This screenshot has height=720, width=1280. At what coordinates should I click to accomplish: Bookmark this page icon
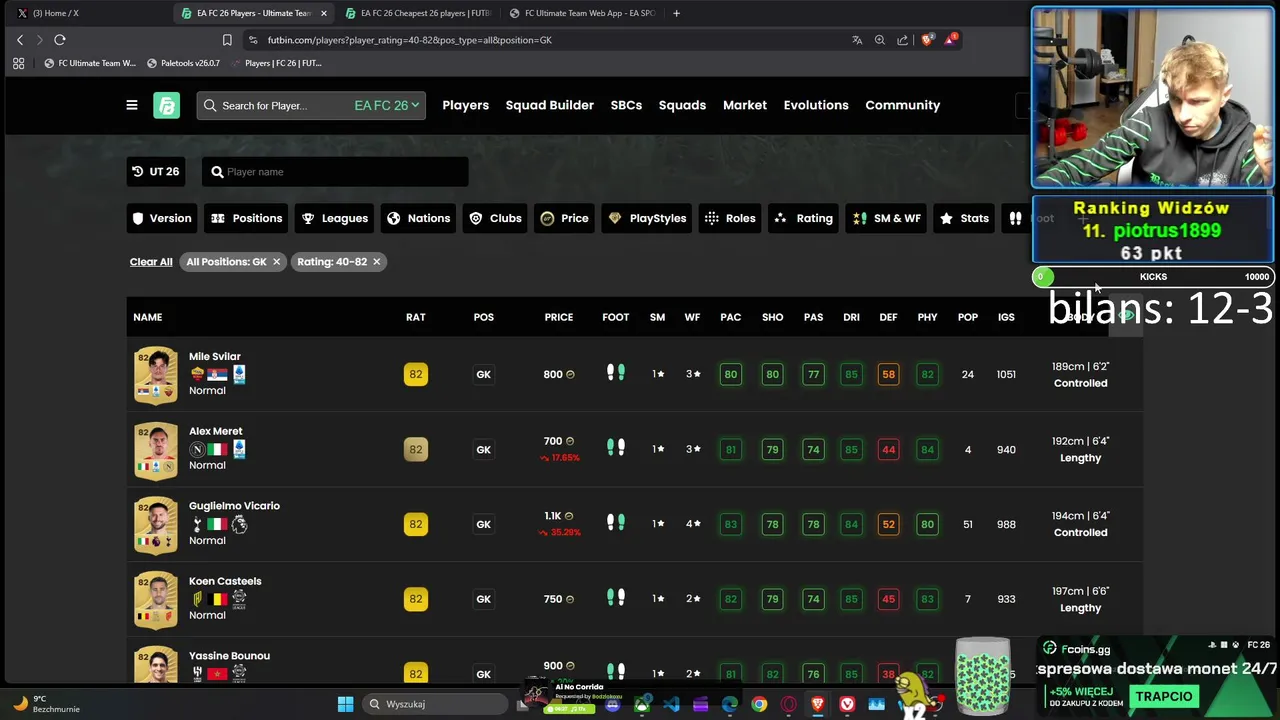(227, 40)
